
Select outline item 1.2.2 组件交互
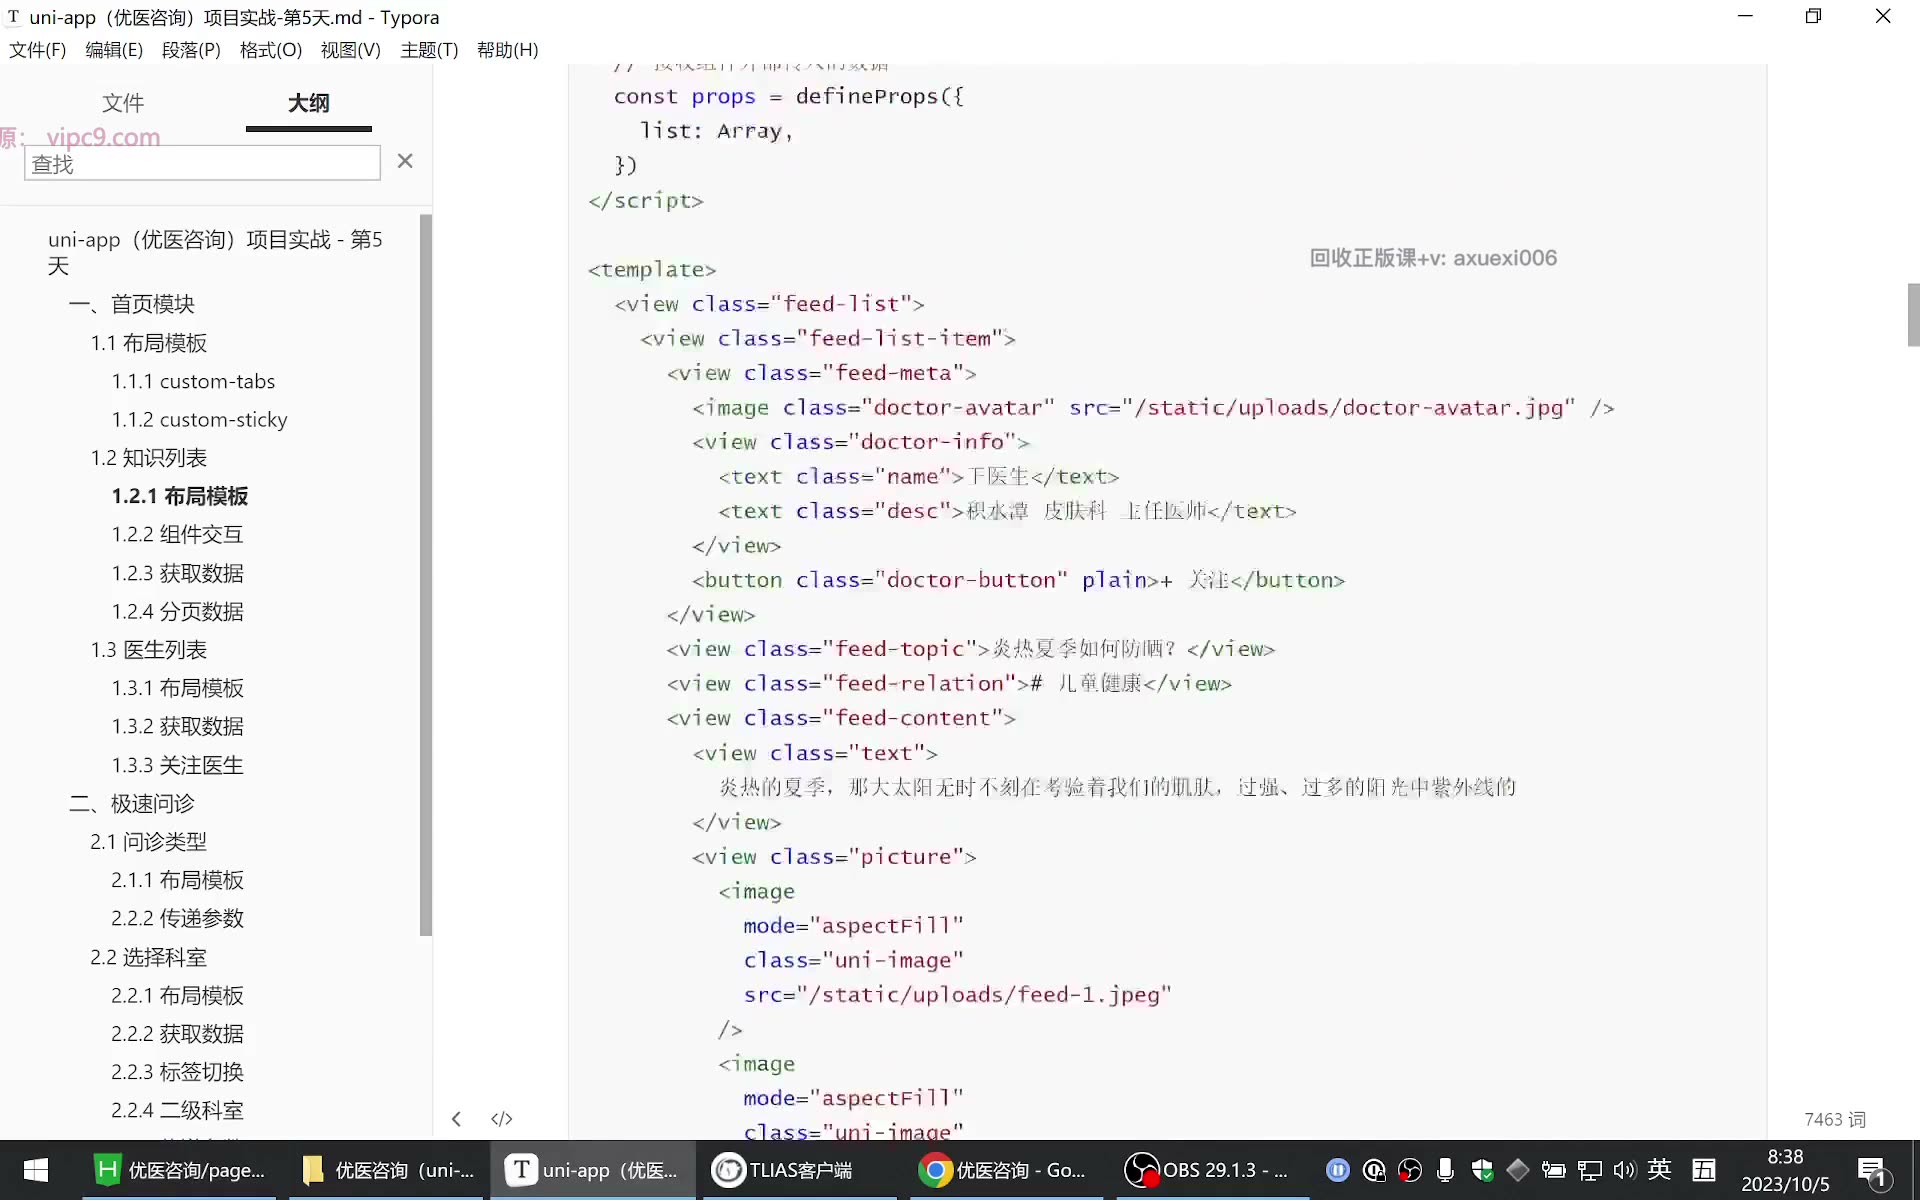[178, 535]
